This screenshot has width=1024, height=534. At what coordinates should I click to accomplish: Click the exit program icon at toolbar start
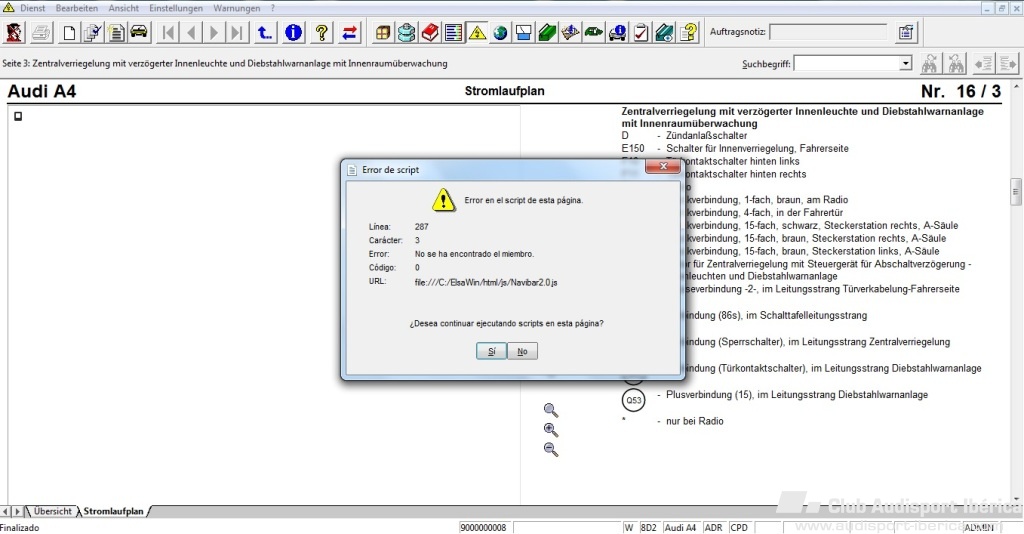14,32
